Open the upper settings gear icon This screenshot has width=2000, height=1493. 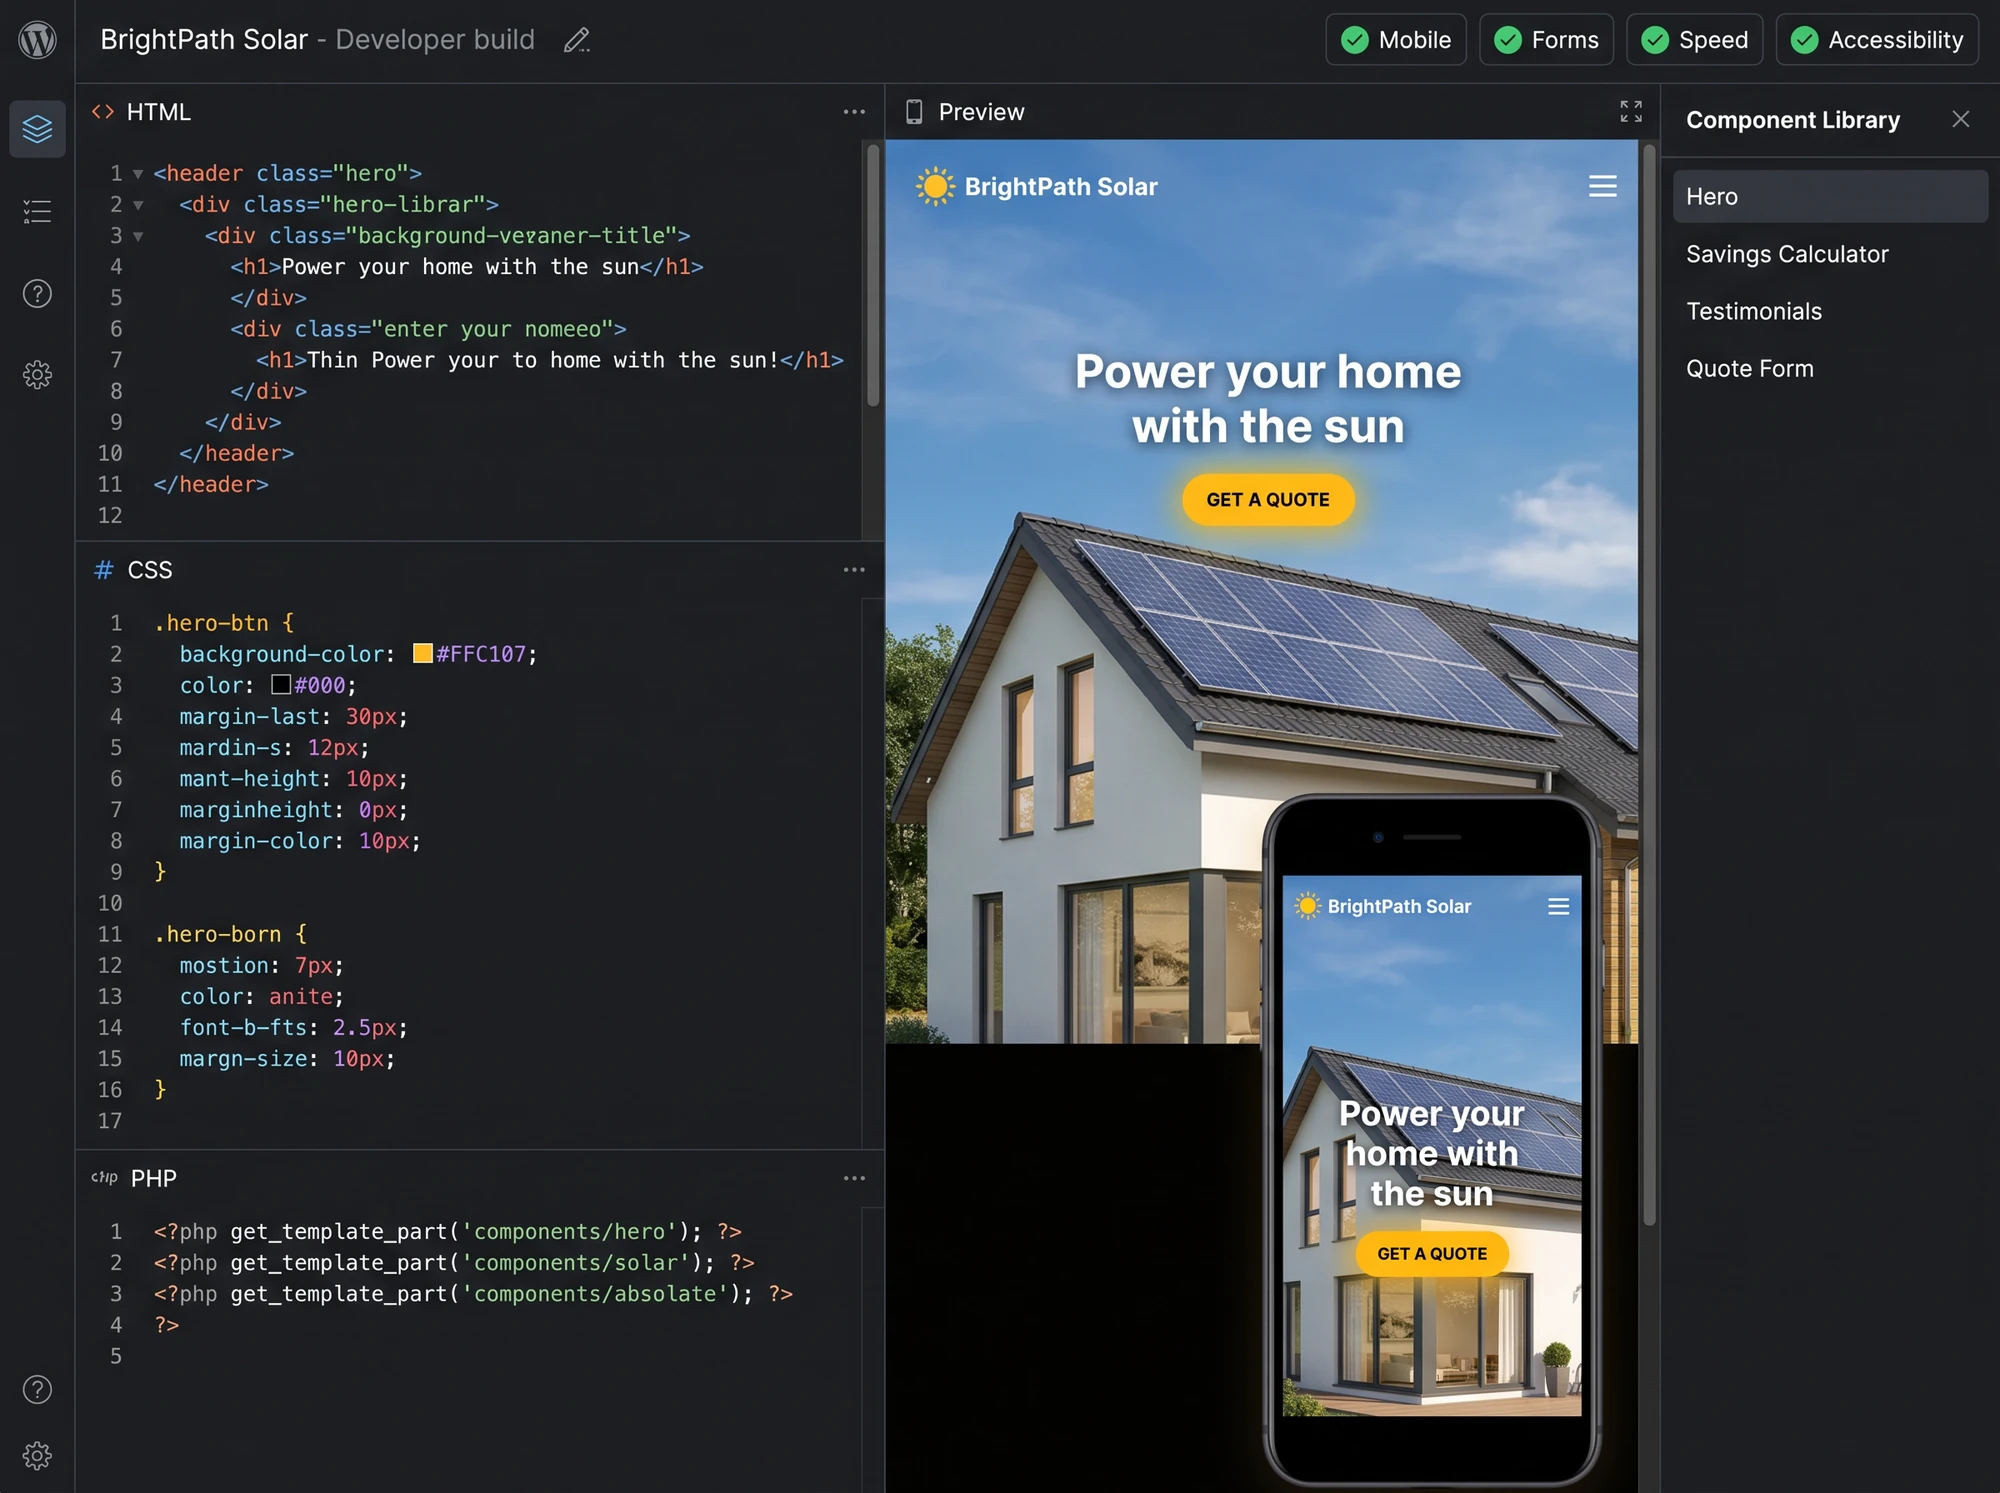pos(37,375)
